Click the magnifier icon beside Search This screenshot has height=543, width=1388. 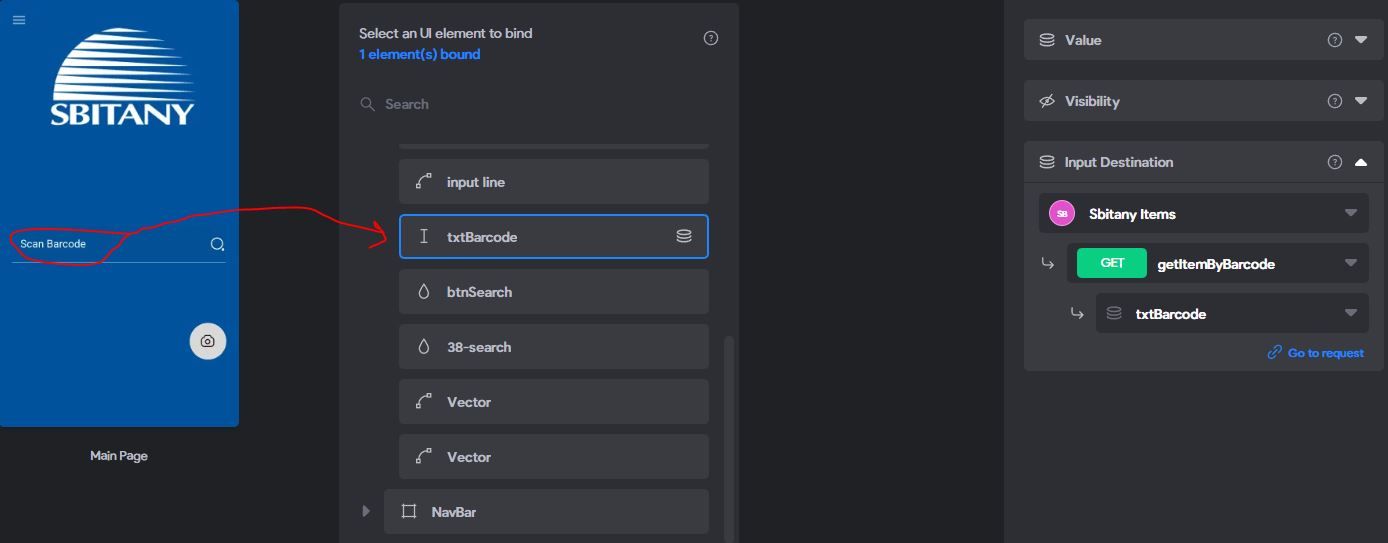pyautogui.click(x=367, y=104)
